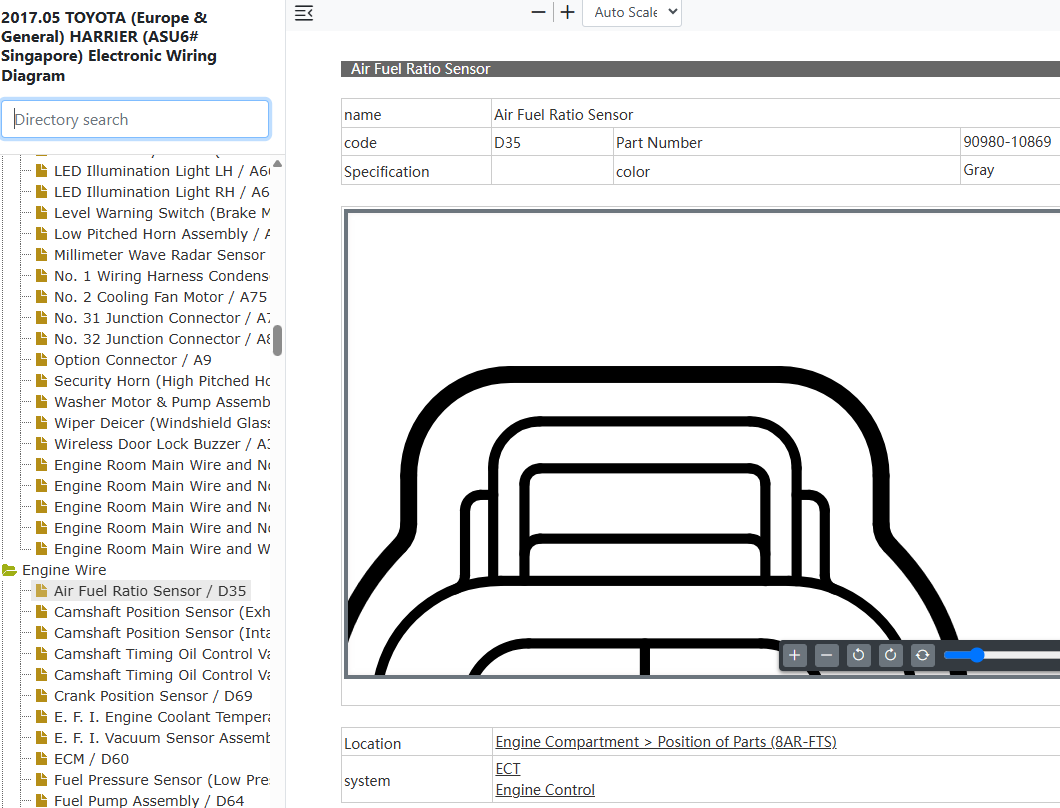Zoom in using the top toolbar plus
The image size is (1060, 808).
pos(568,12)
